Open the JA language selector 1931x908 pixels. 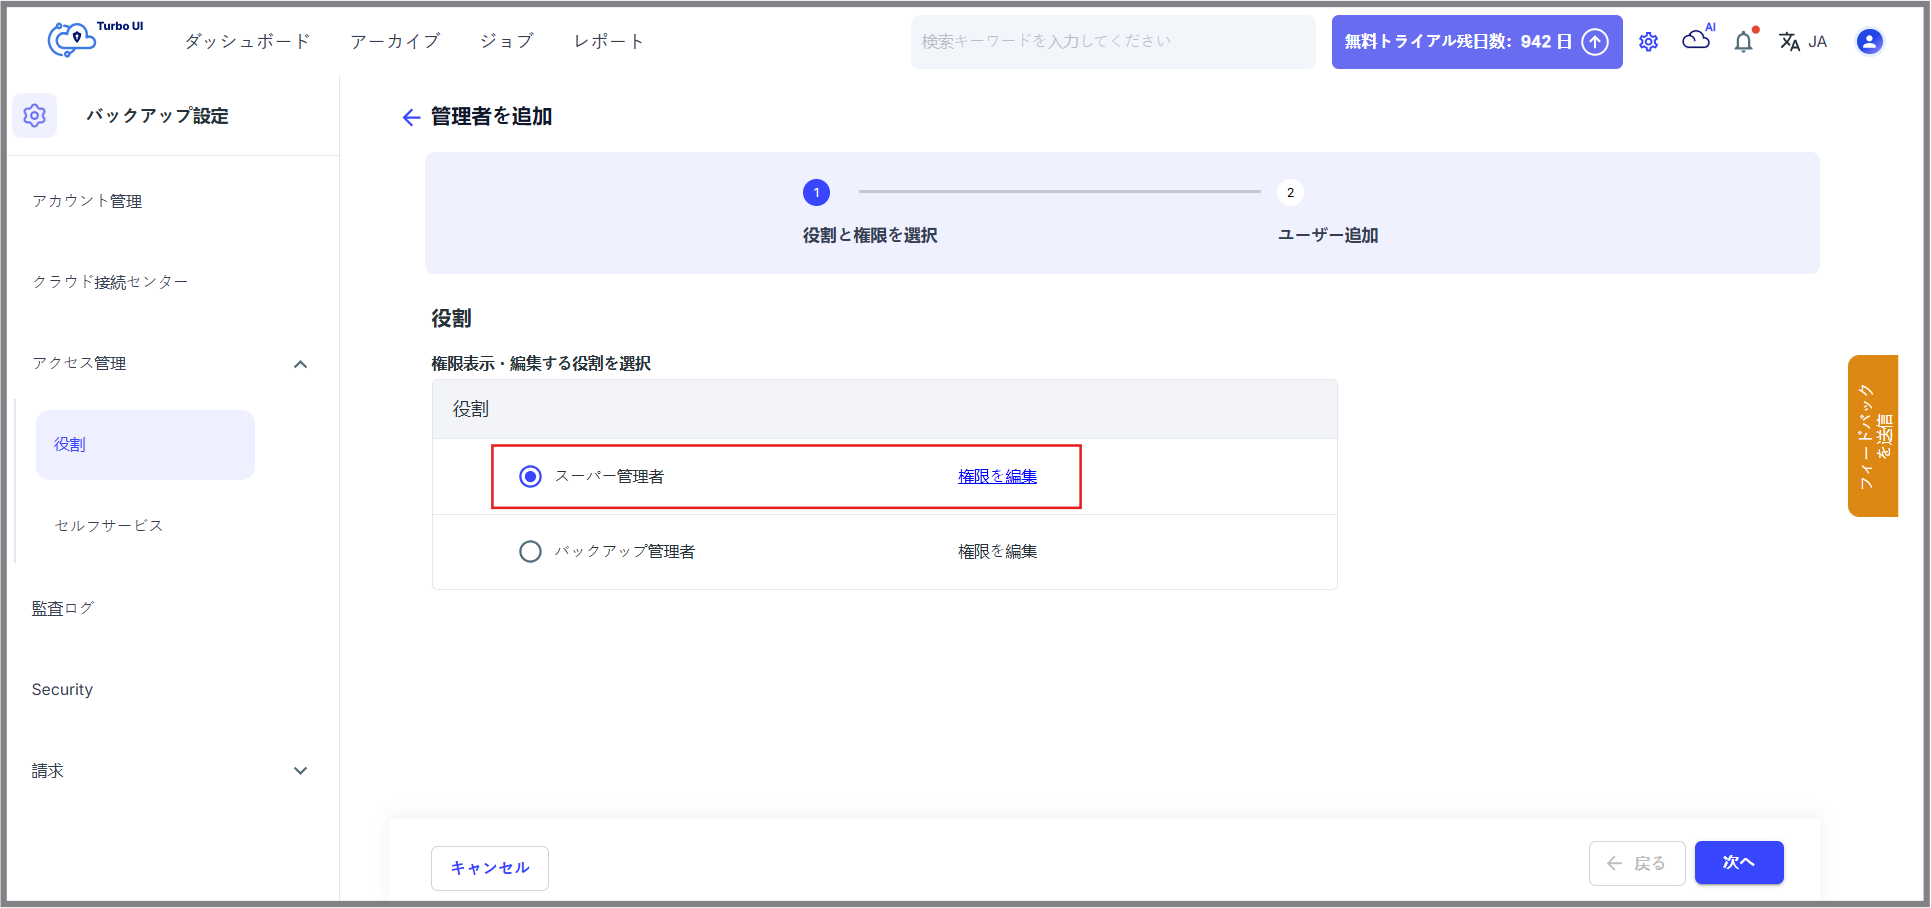click(x=1803, y=42)
